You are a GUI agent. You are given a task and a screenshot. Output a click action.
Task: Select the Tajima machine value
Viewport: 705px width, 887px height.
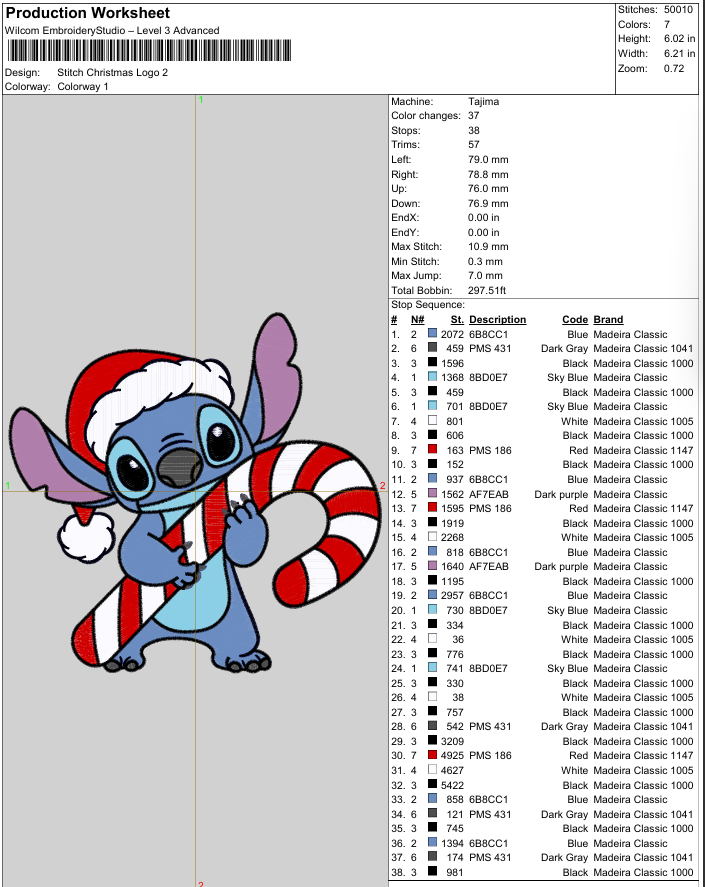pos(483,102)
